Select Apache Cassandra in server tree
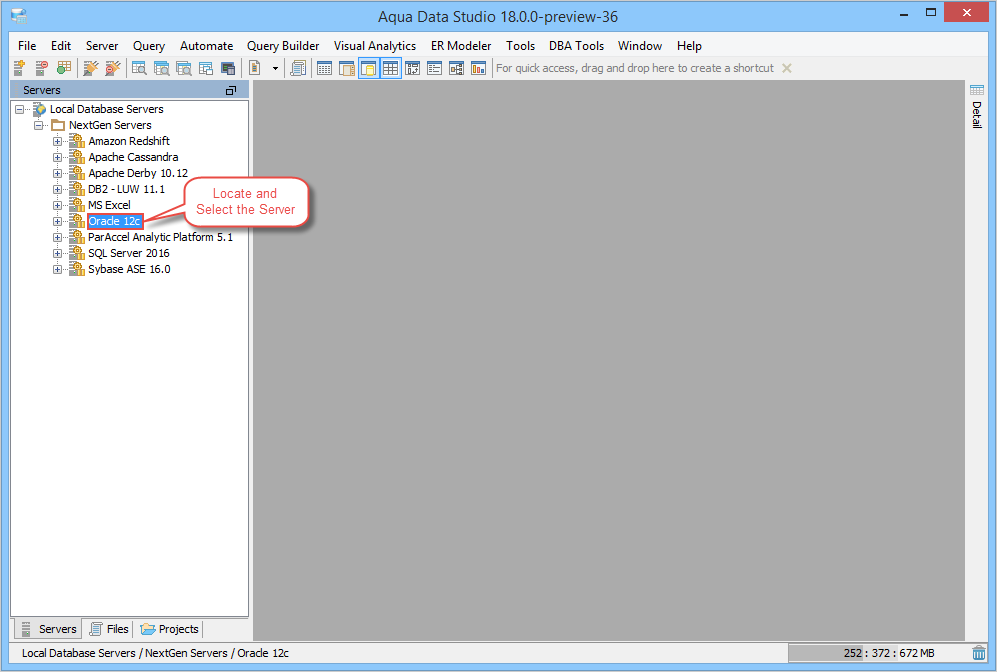This screenshot has width=997, height=672. pos(133,157)
